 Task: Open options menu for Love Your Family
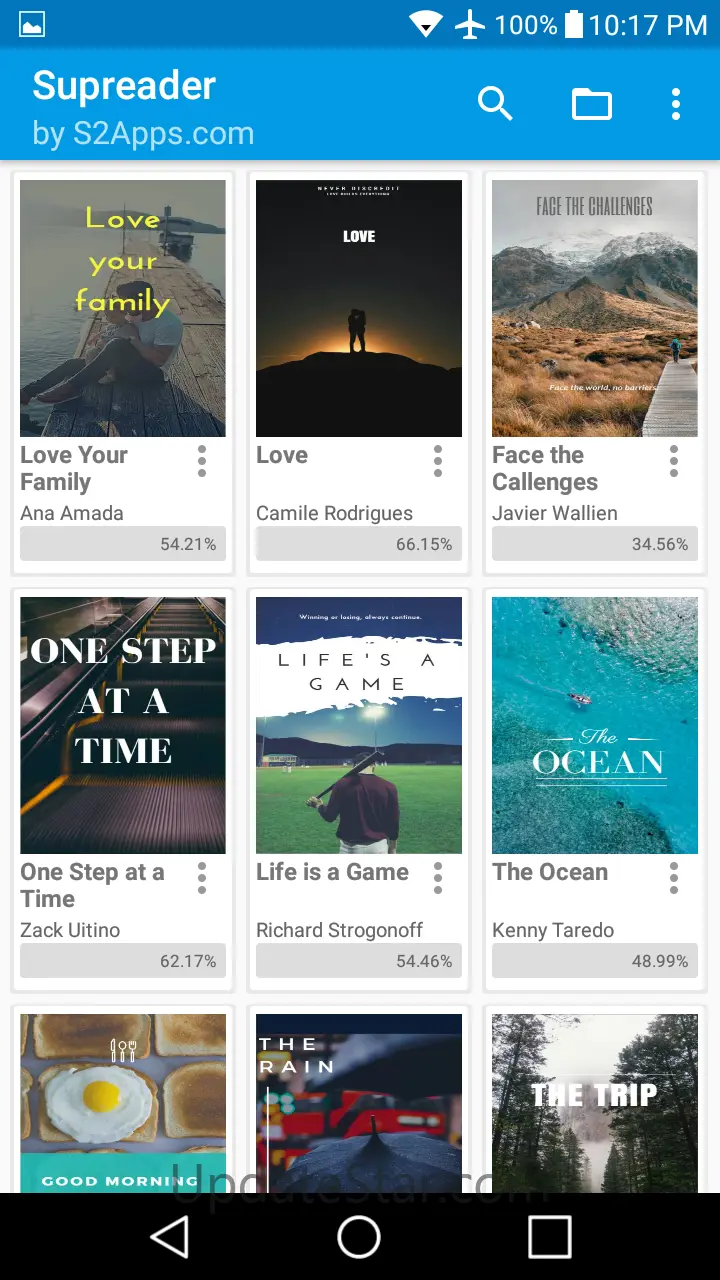[202, 461]
